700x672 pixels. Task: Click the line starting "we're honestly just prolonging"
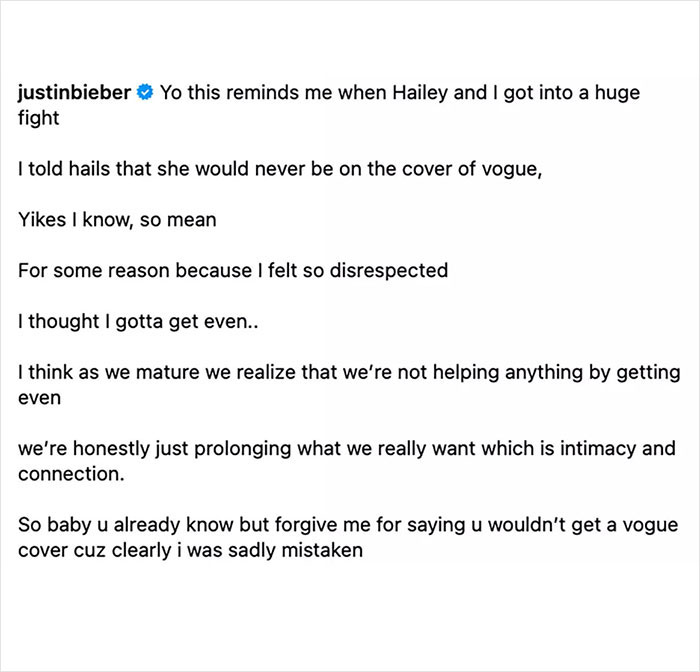[346, 447]
